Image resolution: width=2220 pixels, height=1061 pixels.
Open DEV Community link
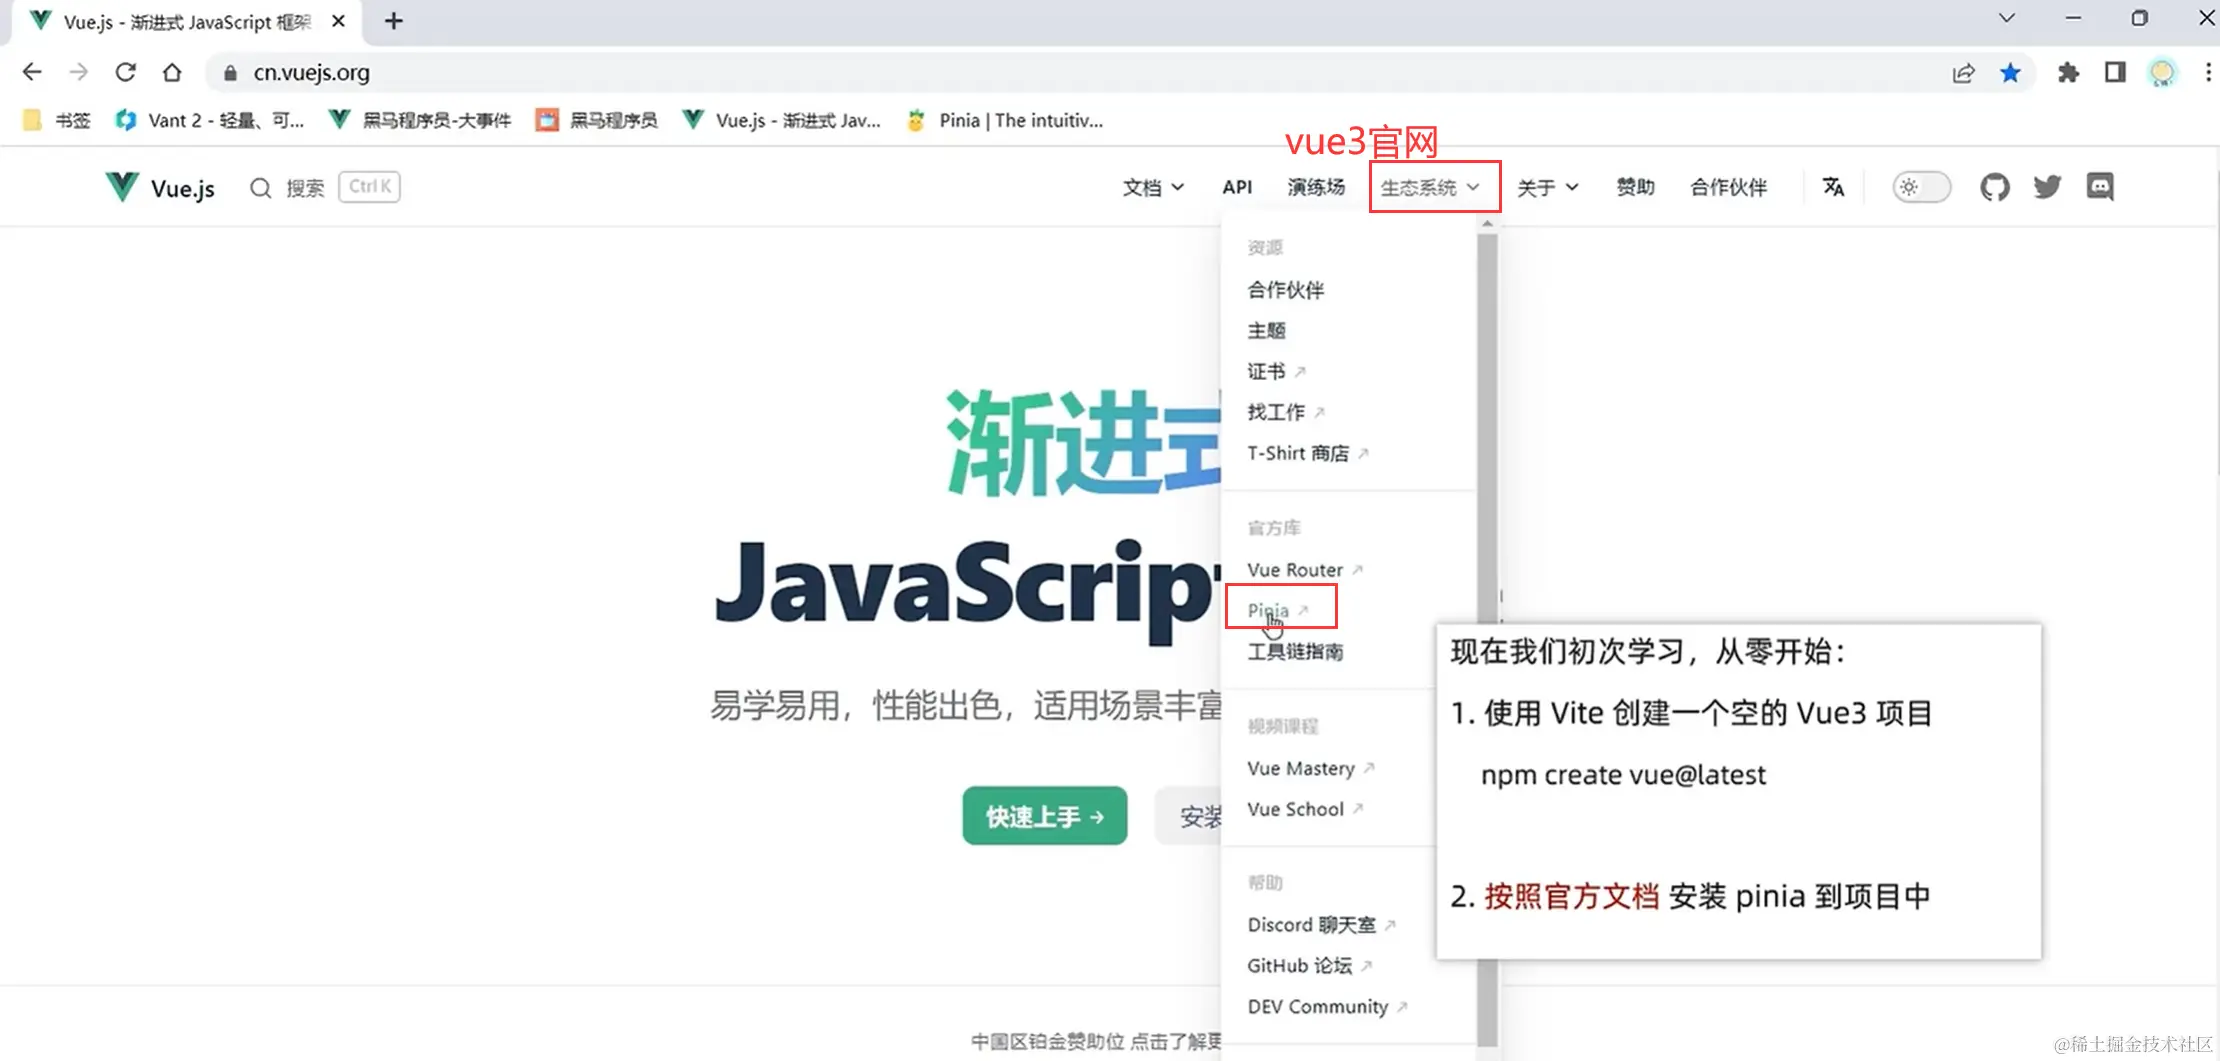[x=1327, y=1007]
